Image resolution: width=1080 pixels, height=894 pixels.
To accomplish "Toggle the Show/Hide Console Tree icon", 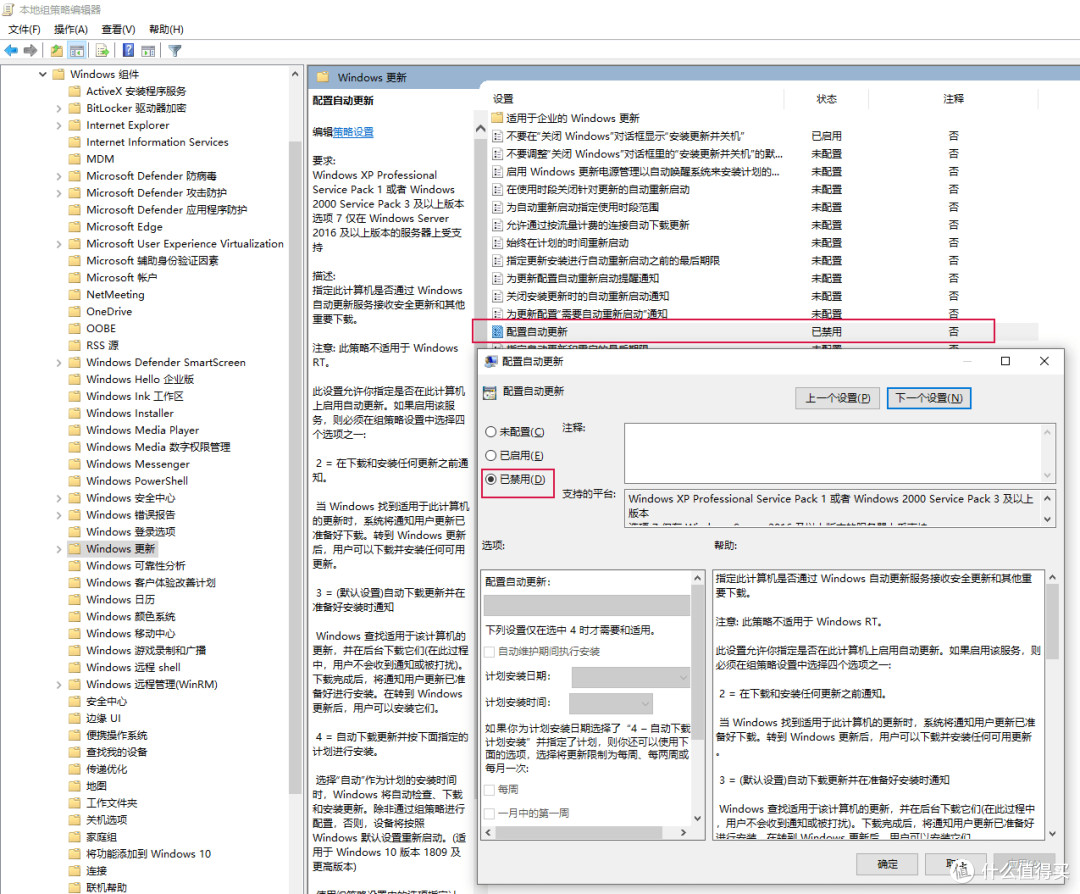I will pos(77,50).
